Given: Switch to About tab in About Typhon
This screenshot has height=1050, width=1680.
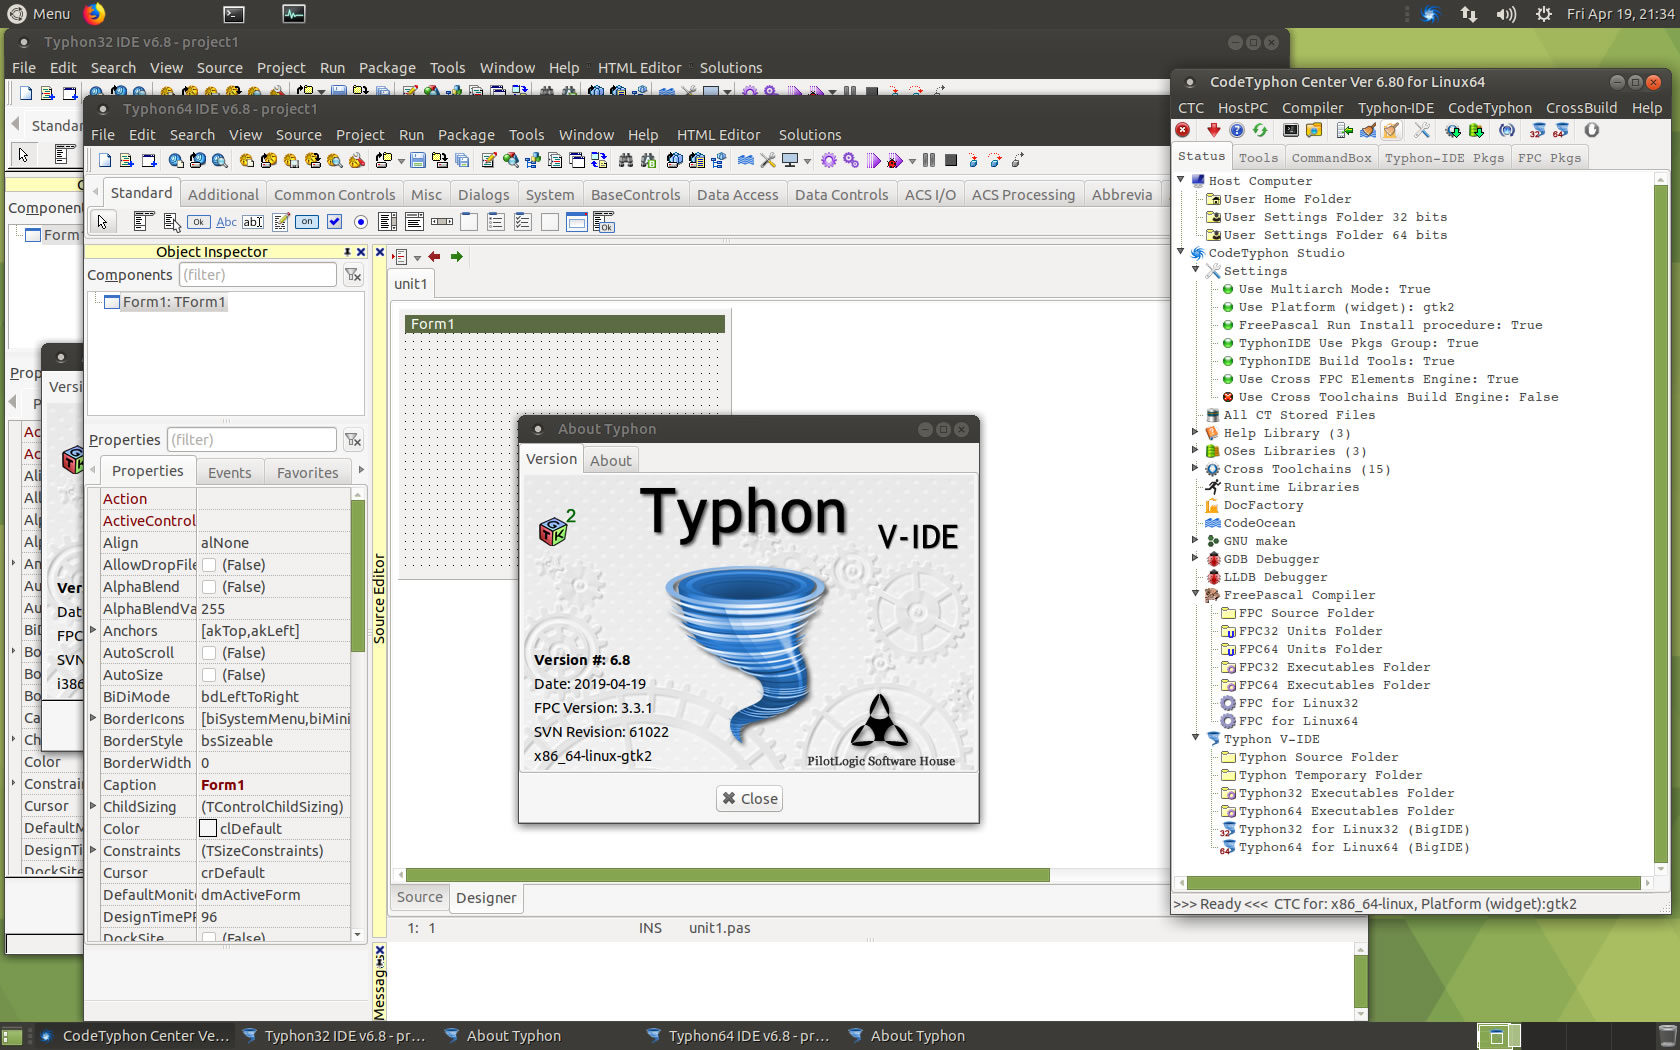Looking at the screenshot, I should click(611, 461).
